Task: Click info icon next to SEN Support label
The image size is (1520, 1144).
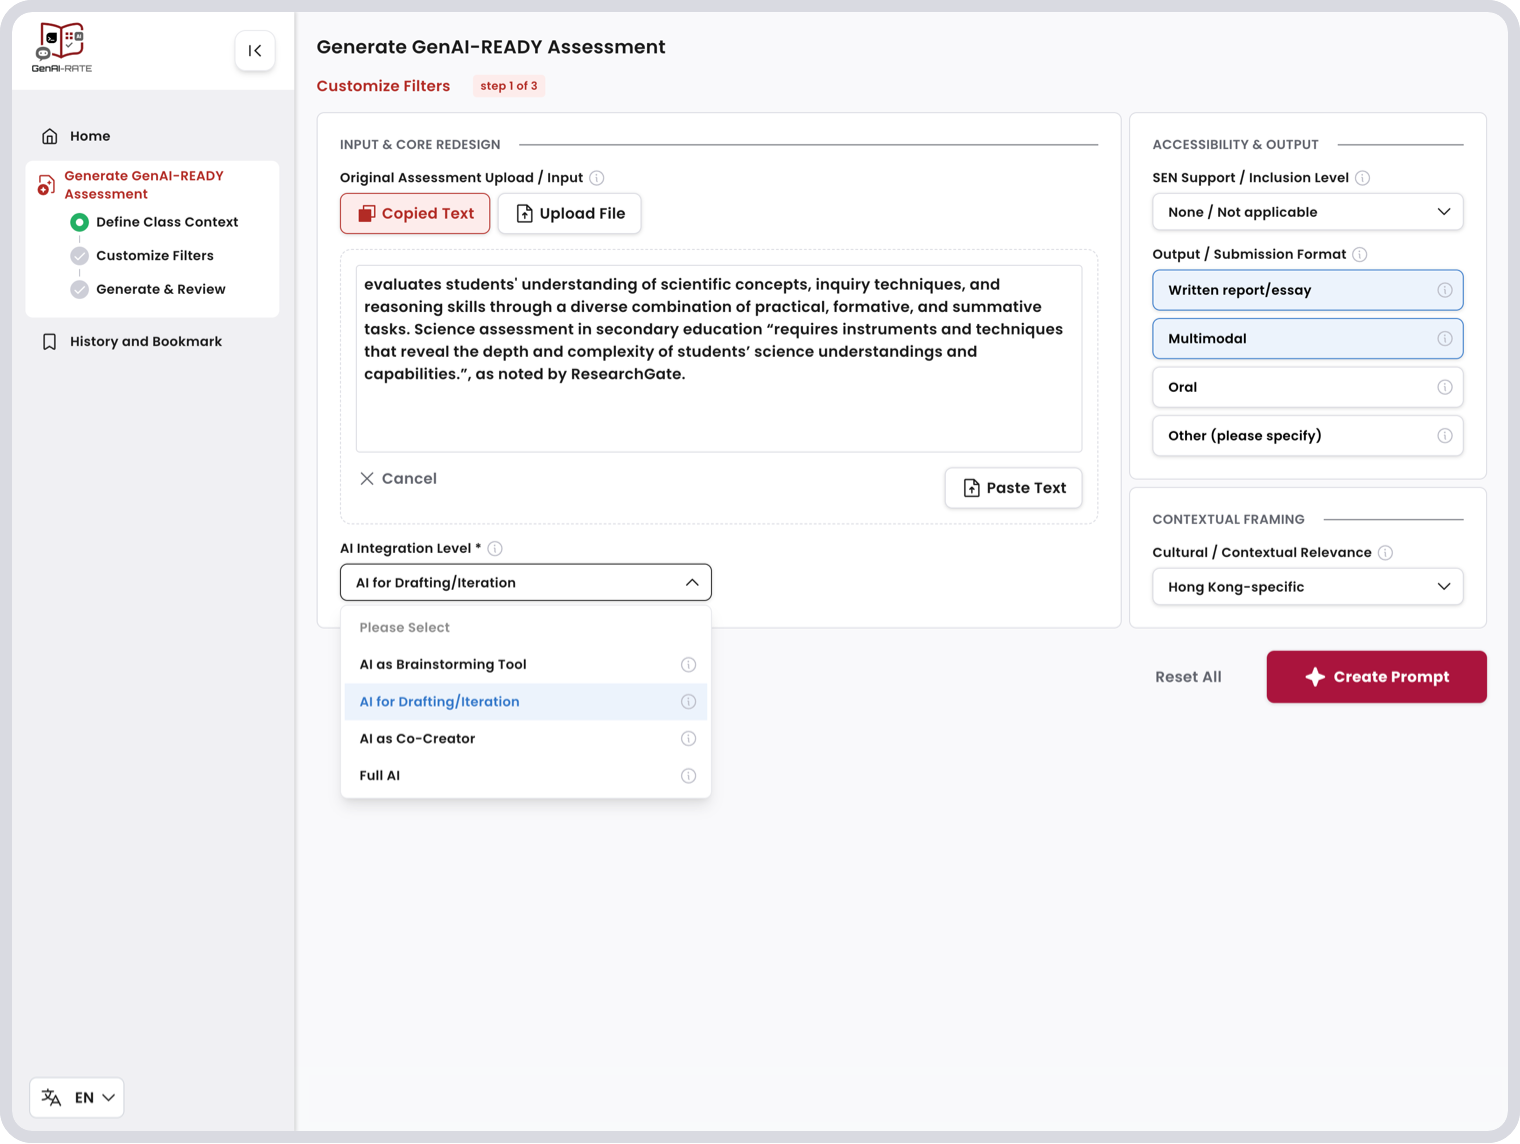Action: [1362, 178]
